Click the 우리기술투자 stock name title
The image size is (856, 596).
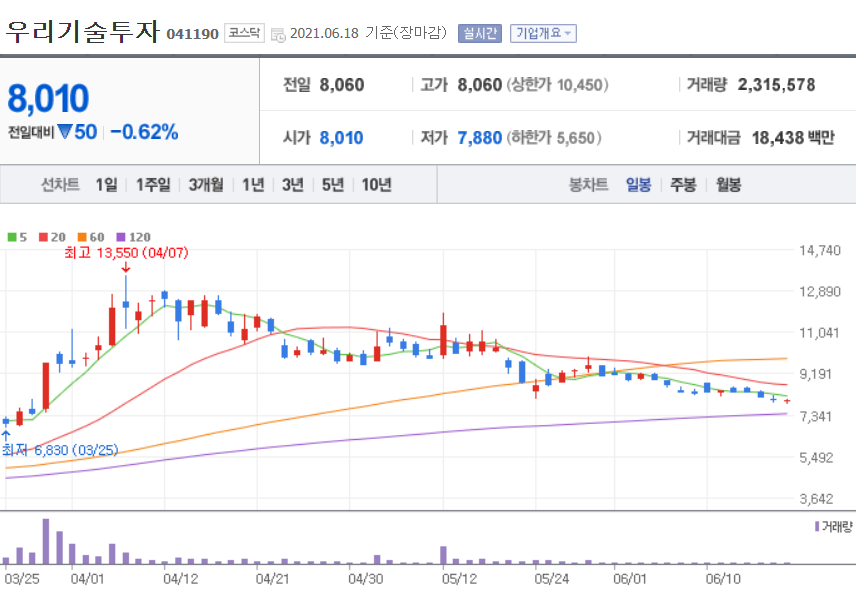pyautogui.click(x=82, y=32)
